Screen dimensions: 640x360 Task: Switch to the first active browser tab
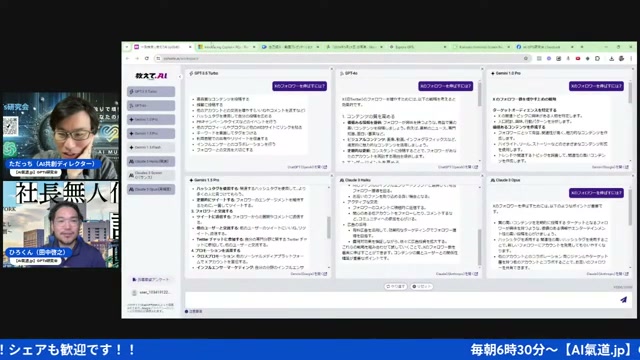[x=162, y=47]
